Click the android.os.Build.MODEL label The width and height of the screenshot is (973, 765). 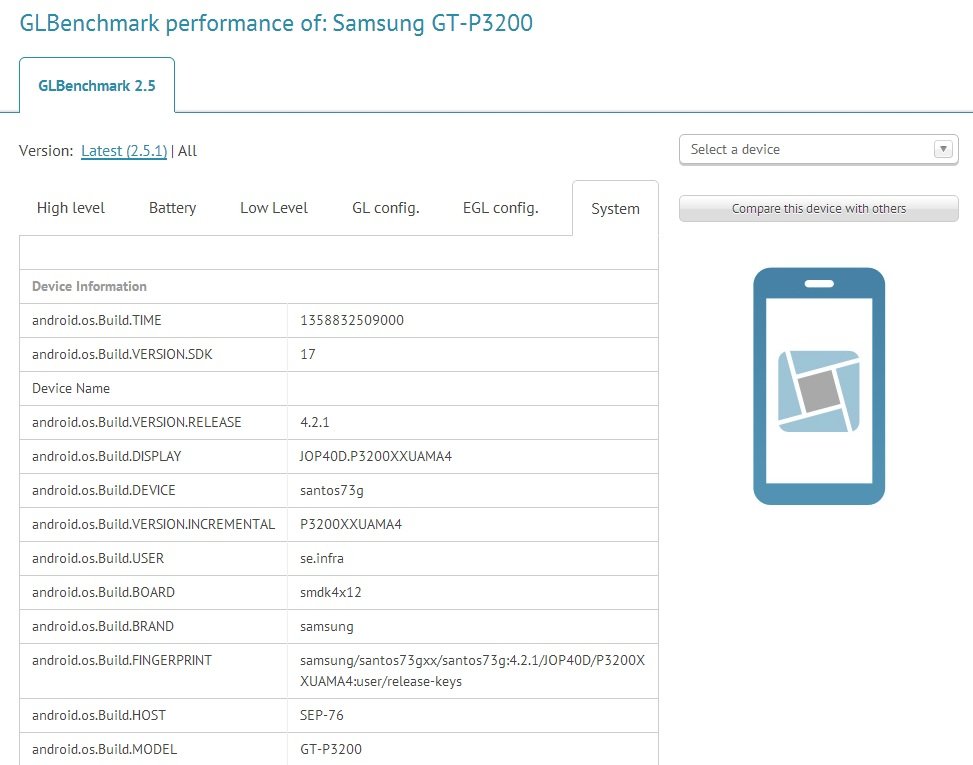(x=105, y=749)
